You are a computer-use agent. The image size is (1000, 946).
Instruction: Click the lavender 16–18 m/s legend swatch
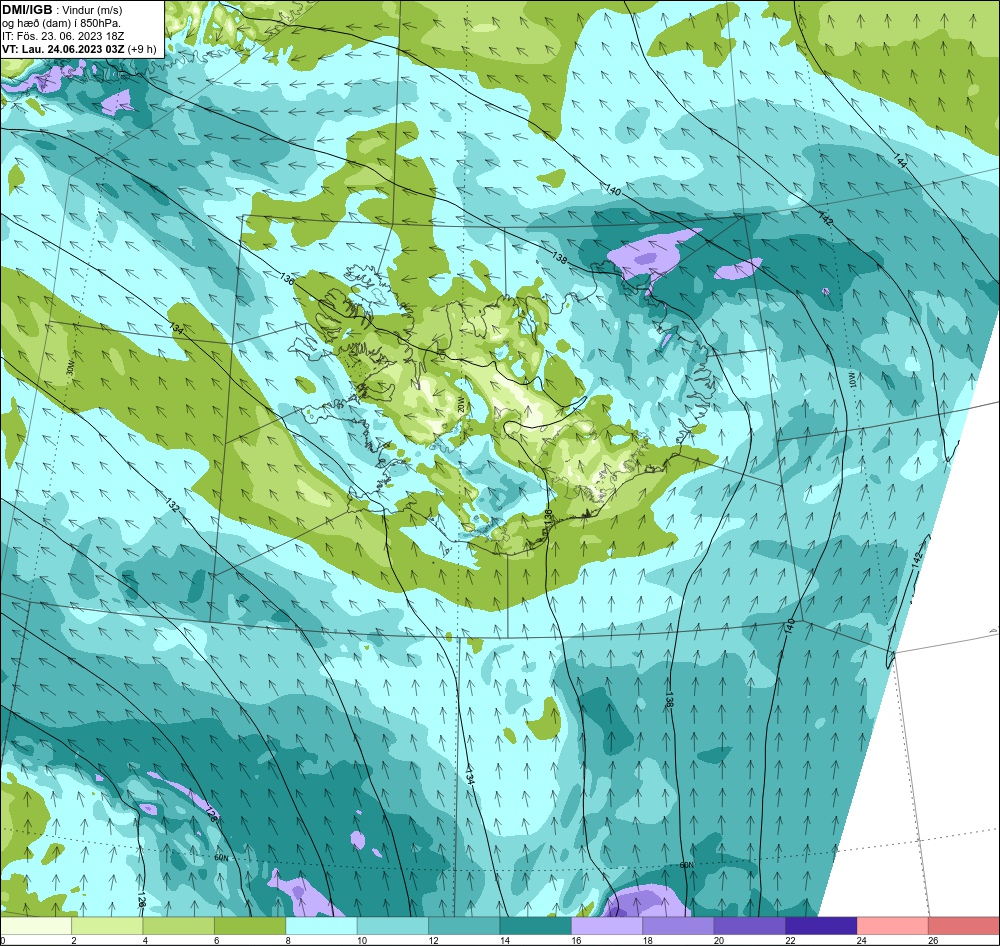click(607, 926)
